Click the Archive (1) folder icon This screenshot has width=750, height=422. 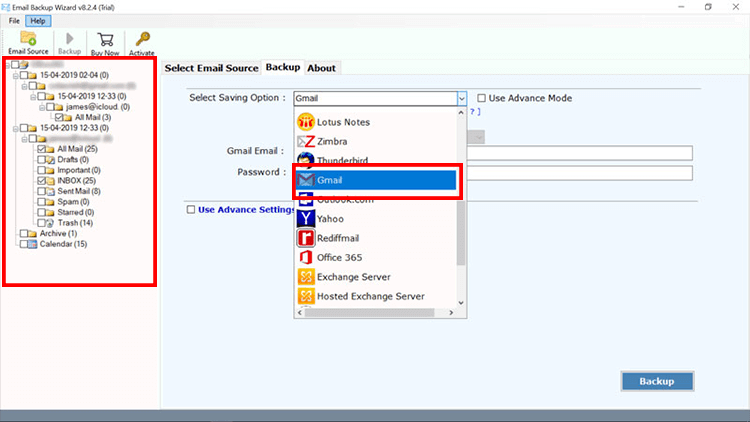32,233
